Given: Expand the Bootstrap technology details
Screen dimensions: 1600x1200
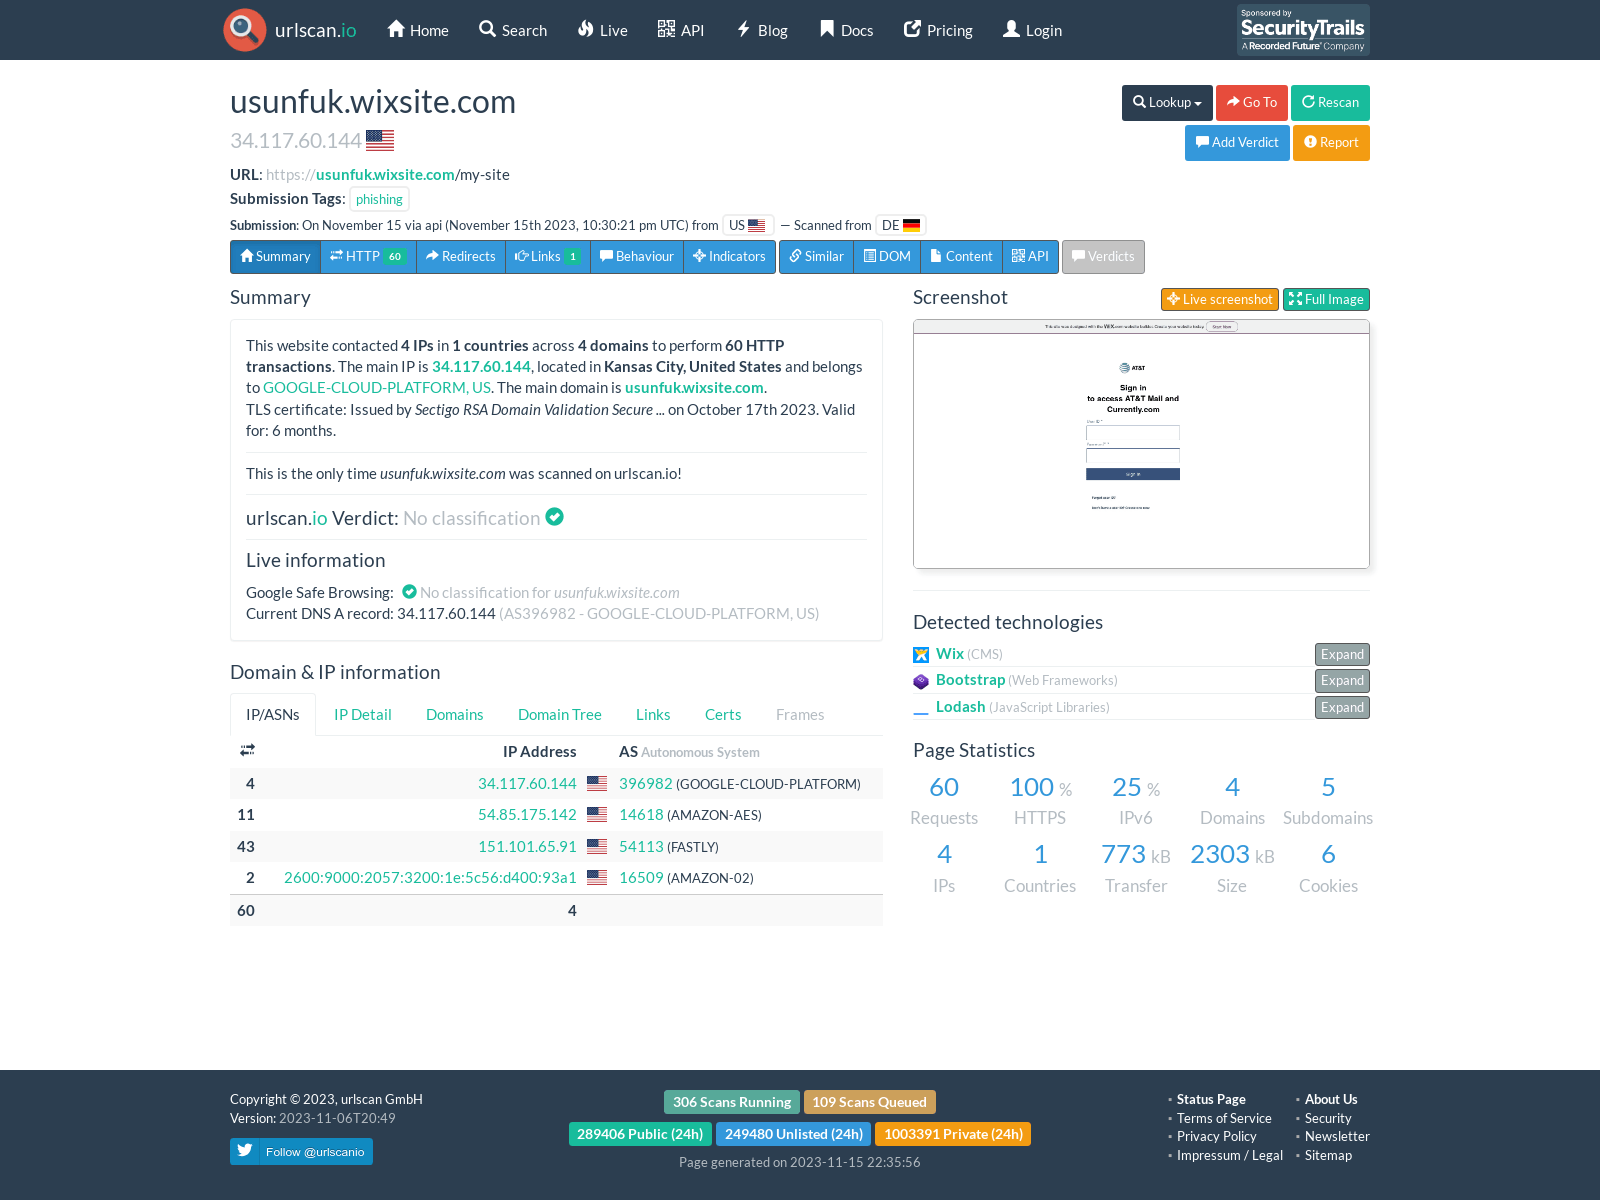Looking at the screenshot, I should click(1342, 680).
